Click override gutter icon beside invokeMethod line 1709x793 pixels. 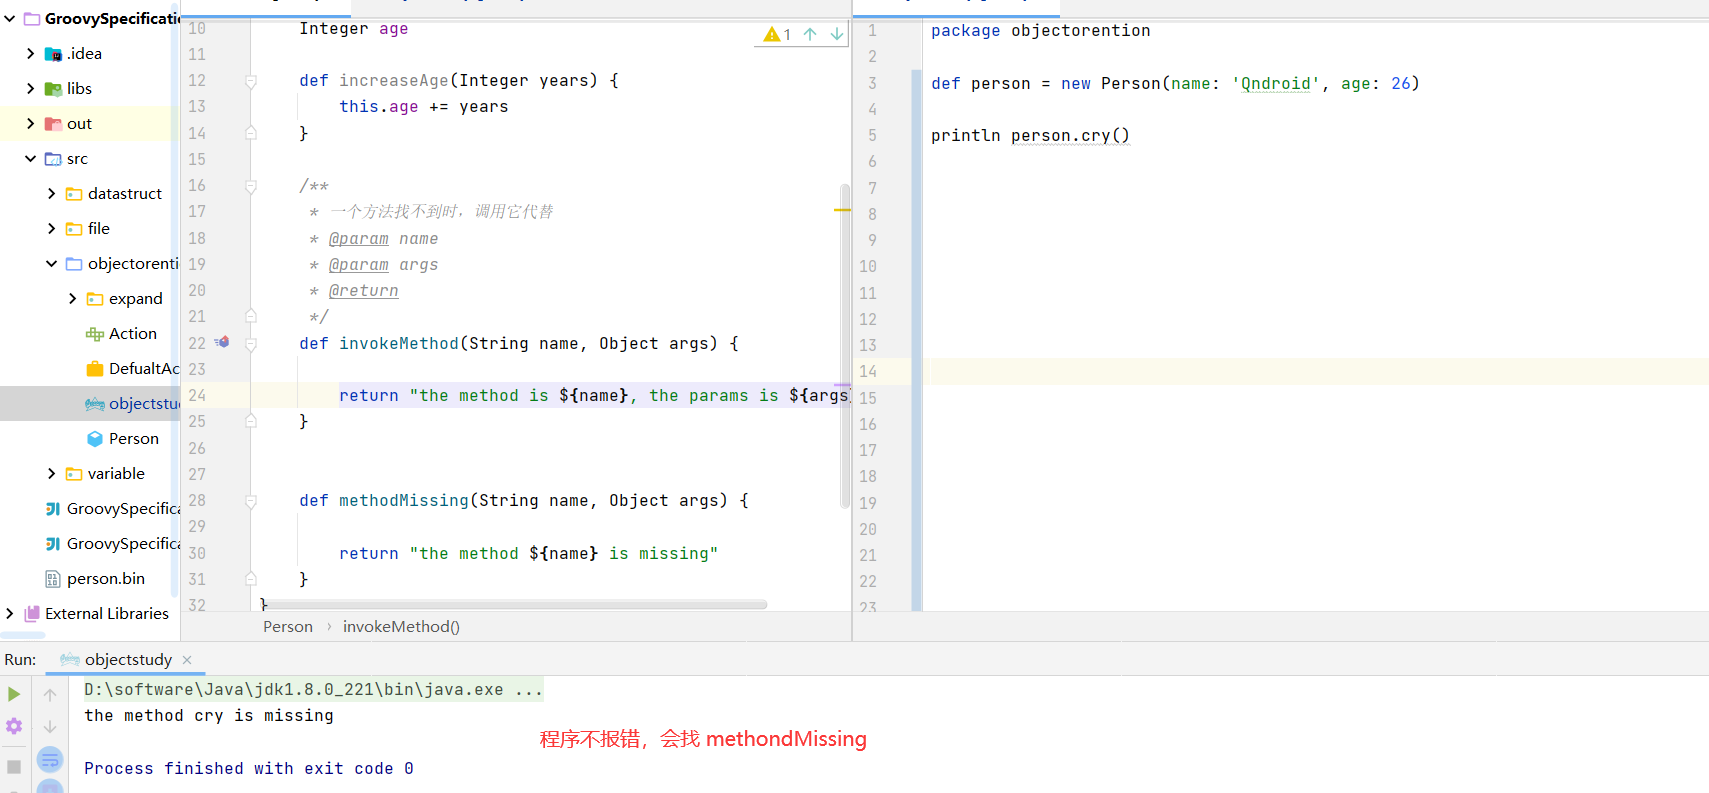(x=222, y=342)
